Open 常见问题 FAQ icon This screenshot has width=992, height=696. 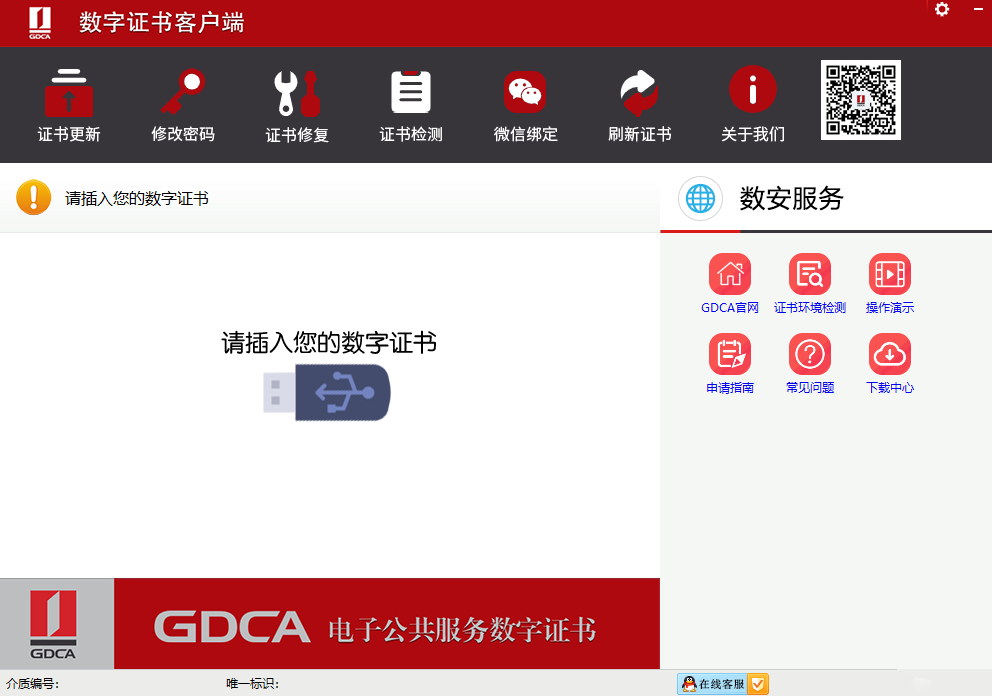[x=810, y=354]
